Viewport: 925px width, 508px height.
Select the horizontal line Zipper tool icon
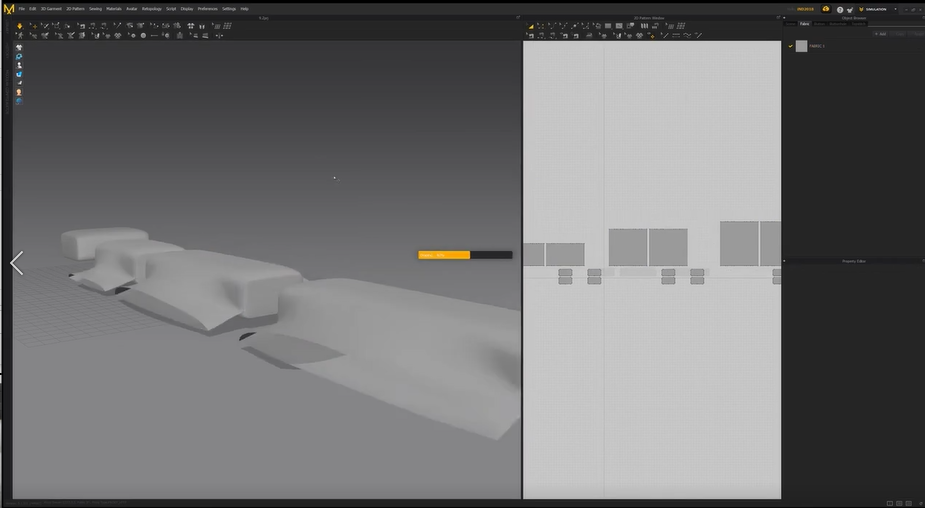tap(155, 35)
